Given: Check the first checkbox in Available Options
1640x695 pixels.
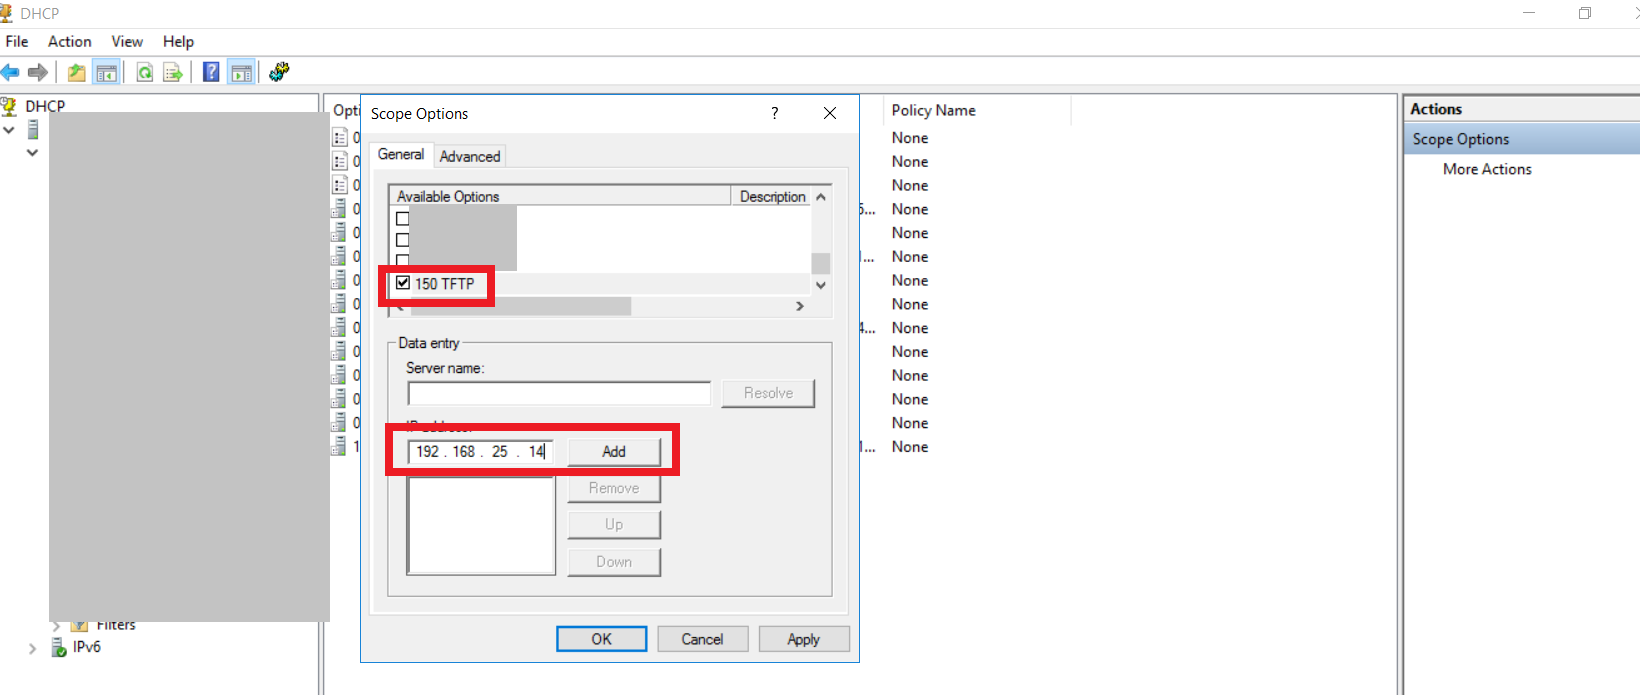Looking at the screenshot, I should [403, 218].
